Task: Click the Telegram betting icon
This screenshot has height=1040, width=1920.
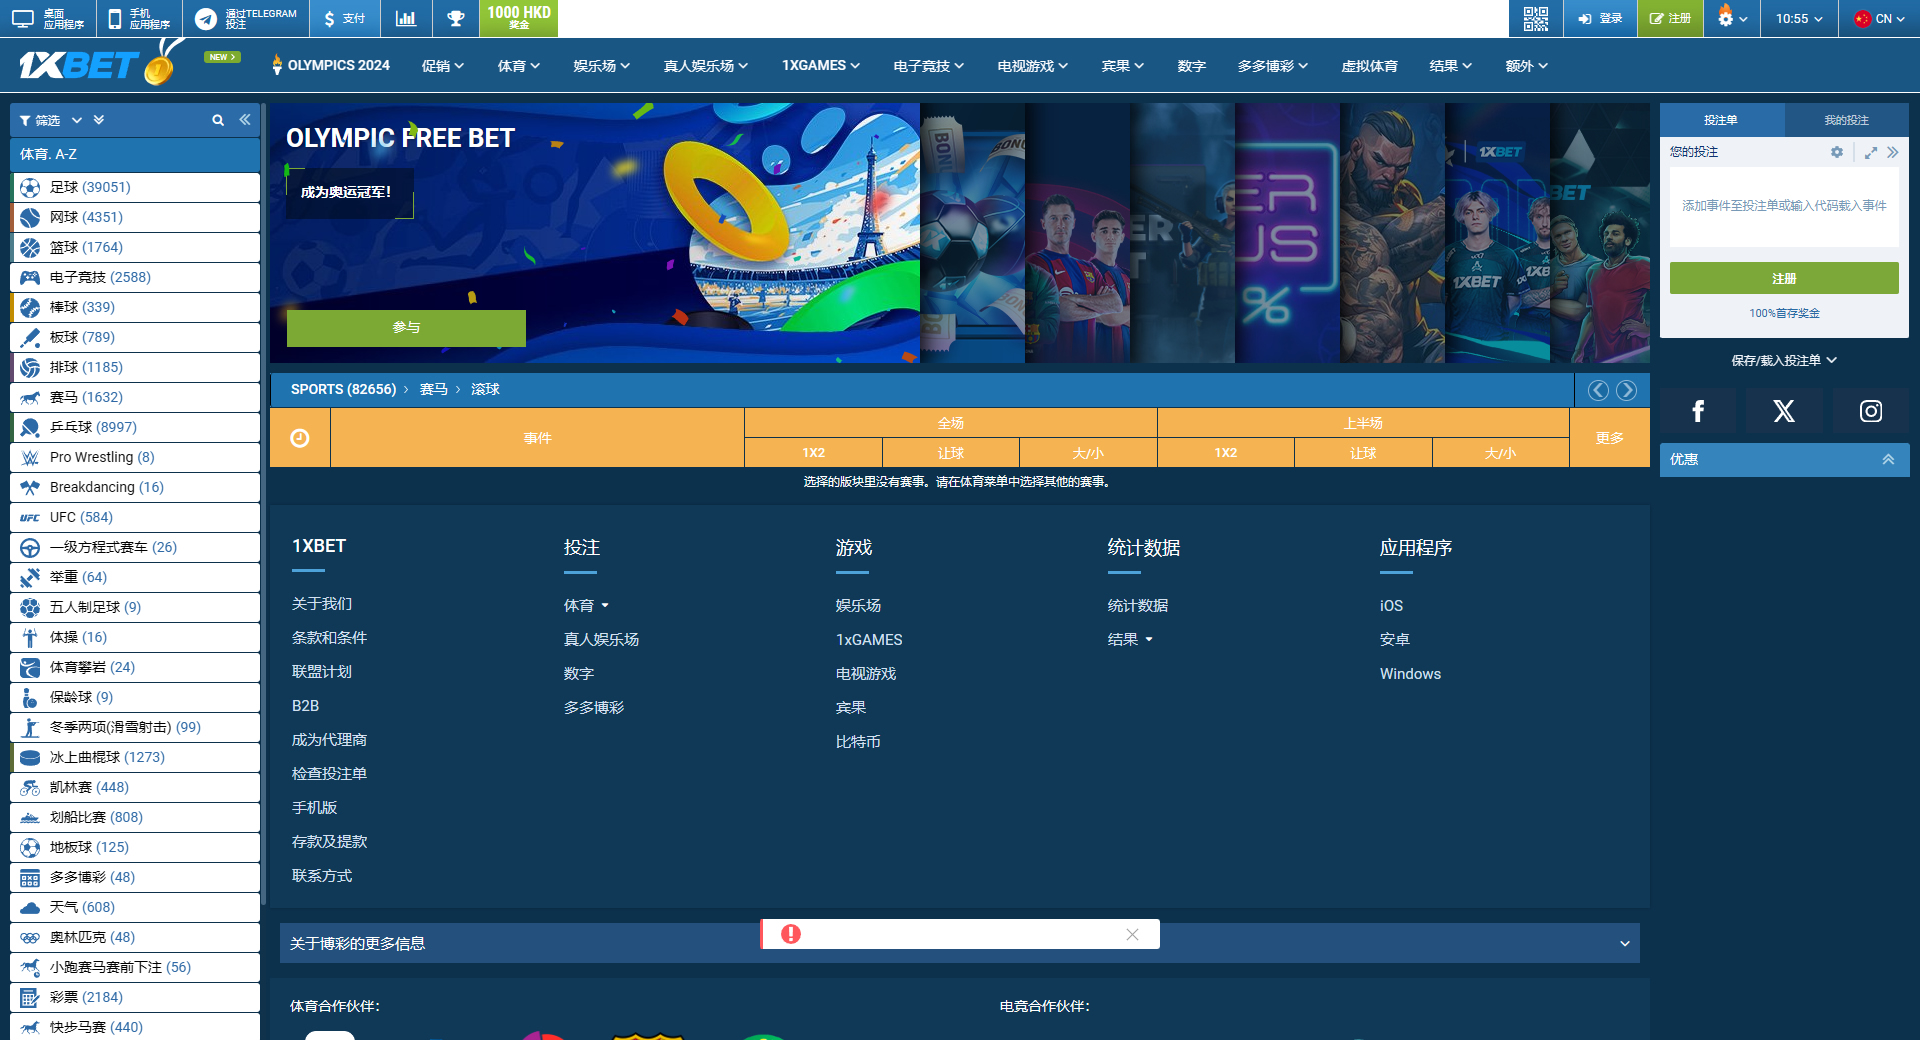Action: 206,18
